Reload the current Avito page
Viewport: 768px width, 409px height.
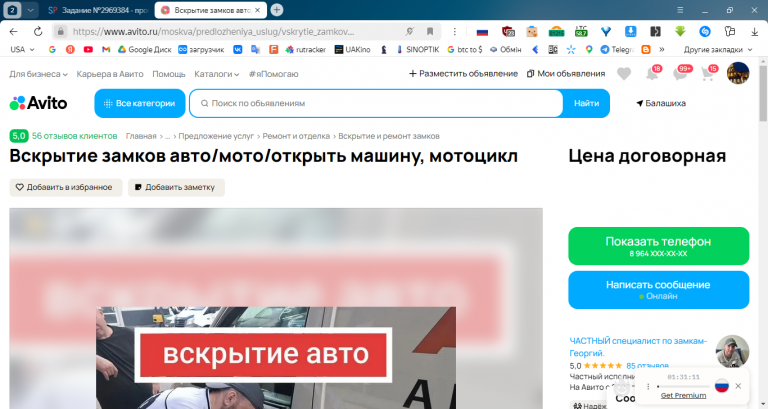(38, 31)
